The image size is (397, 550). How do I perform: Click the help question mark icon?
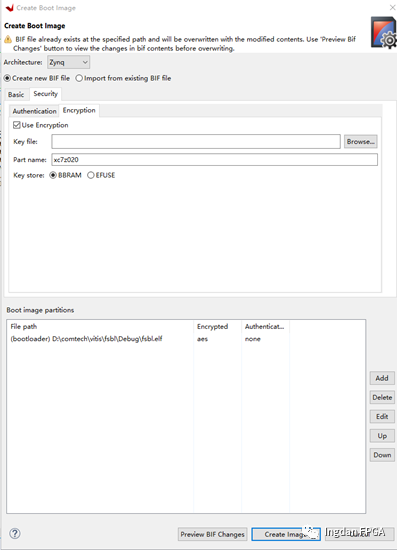[x=15, y=534]
